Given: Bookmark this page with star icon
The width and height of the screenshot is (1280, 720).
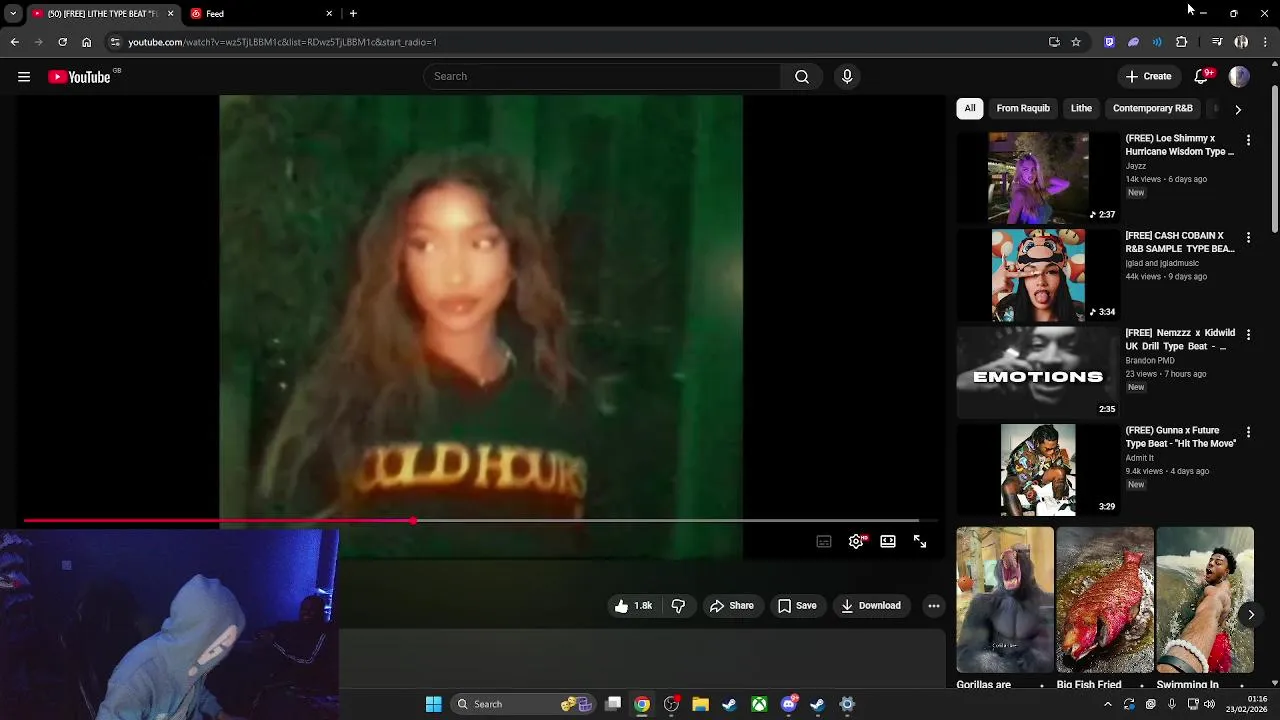Looking at the screenshot, I should [x=1076, y=42].
